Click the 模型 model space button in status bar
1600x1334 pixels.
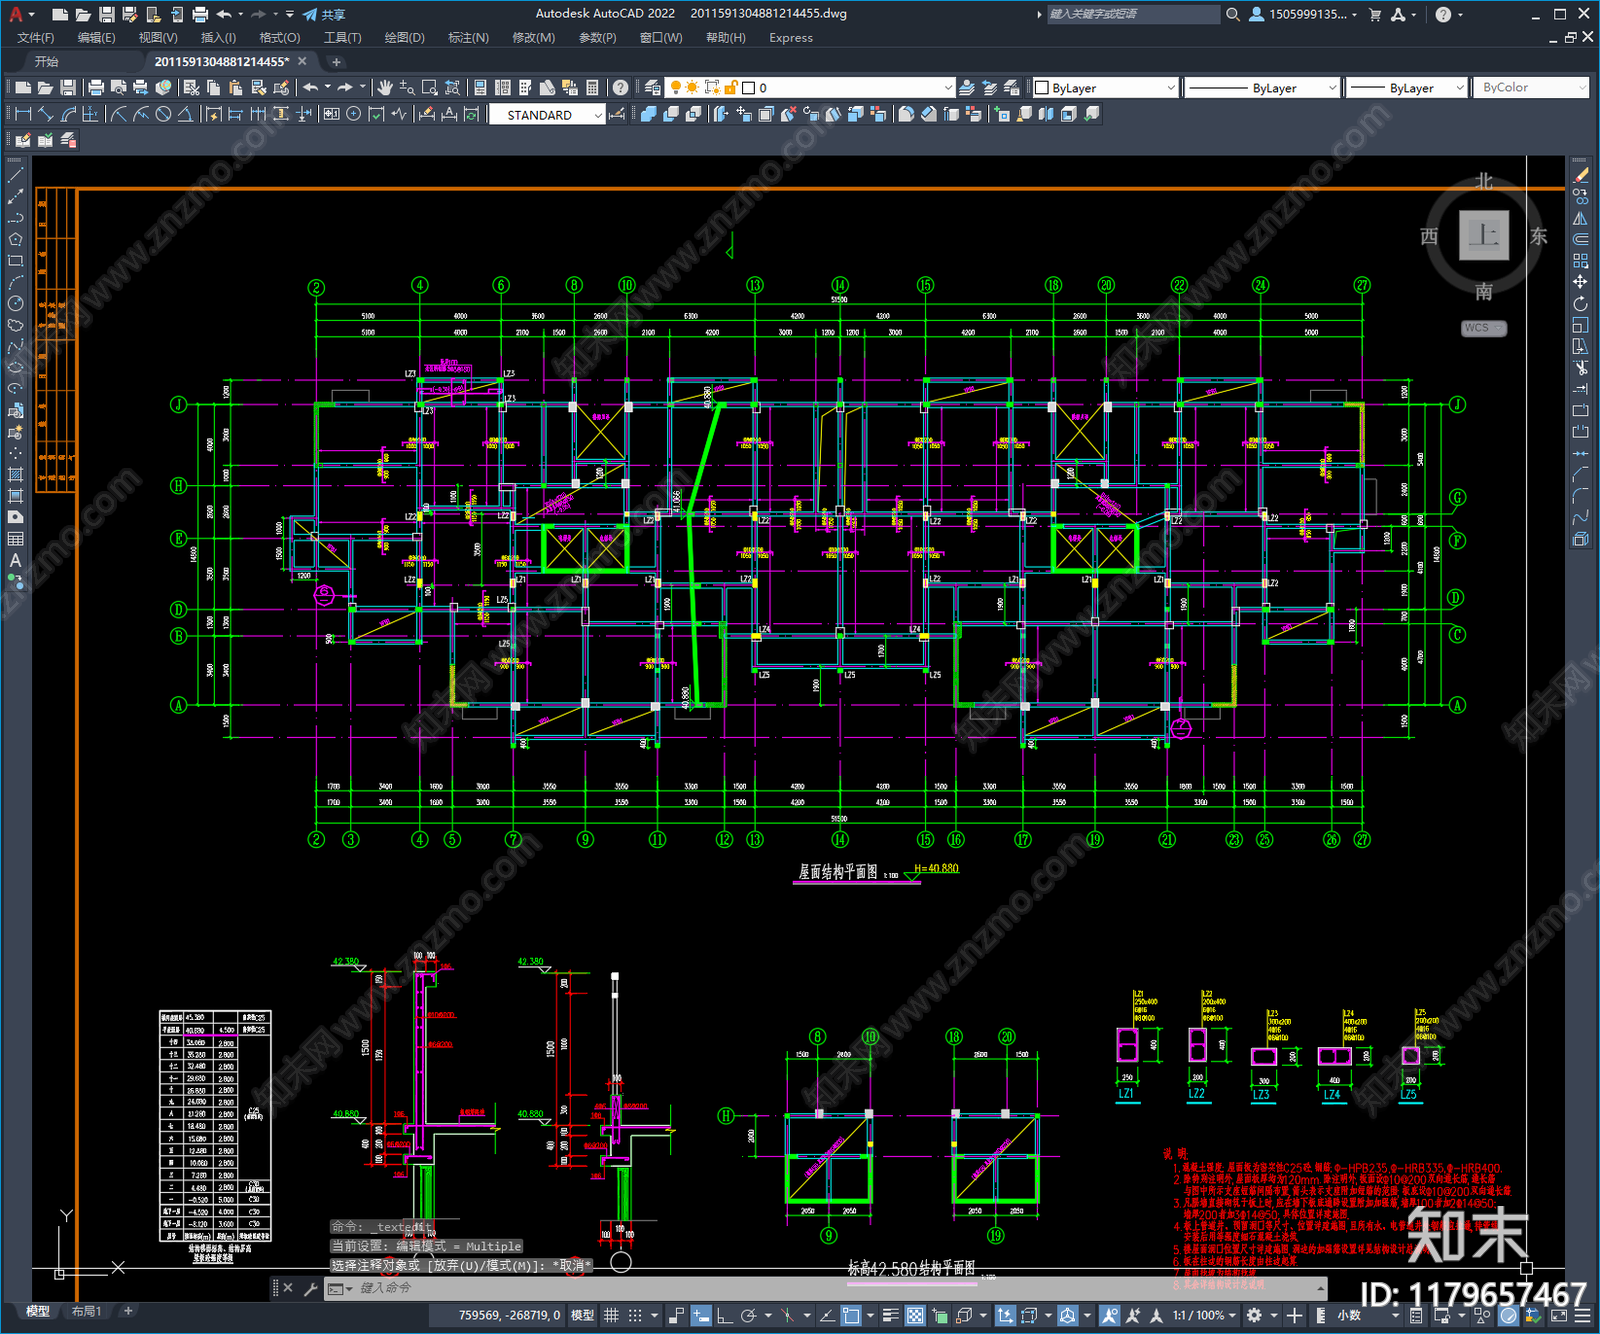tap(582, 1315)
